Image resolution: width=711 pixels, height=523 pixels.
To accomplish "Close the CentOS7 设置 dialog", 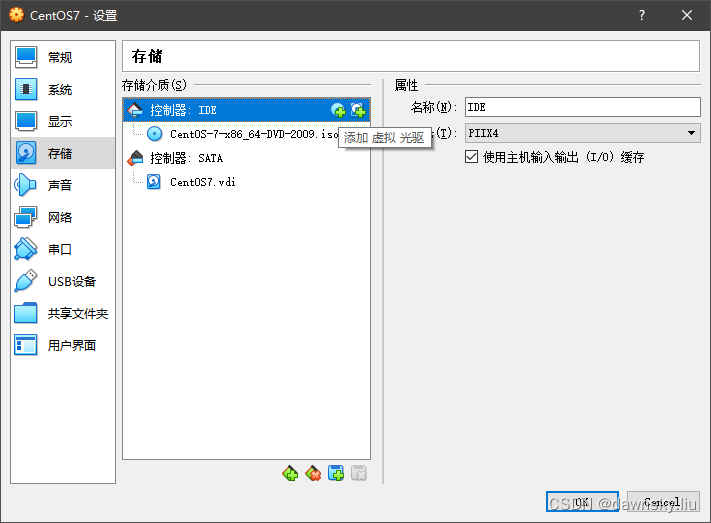I will click(x=687, y=15).
